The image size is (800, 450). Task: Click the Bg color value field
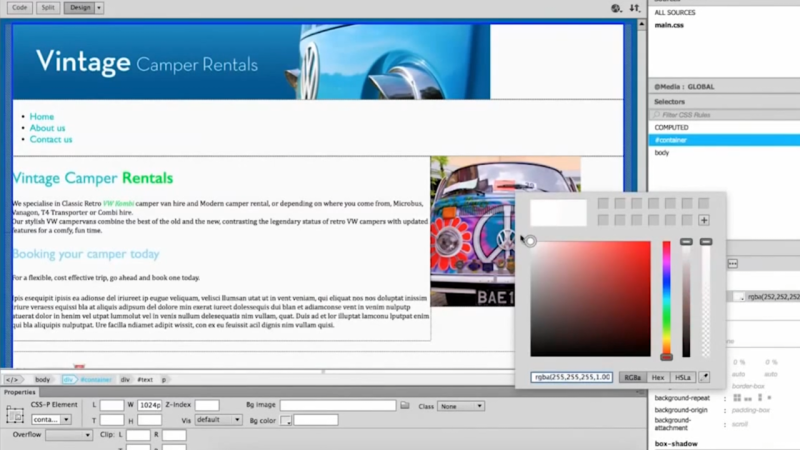(x=316, y=420)
